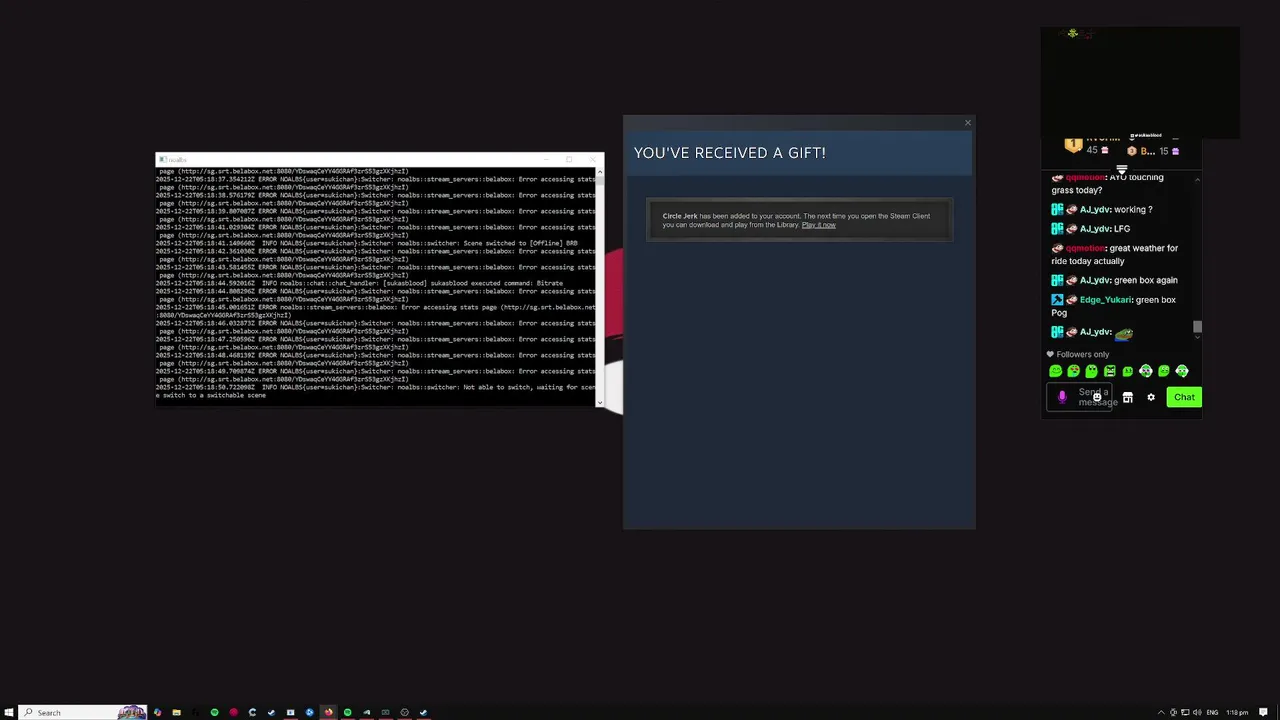This screenshot has width=1280, height=720.
Task: Click the Play it now link
Action: (x=818, y=225)
